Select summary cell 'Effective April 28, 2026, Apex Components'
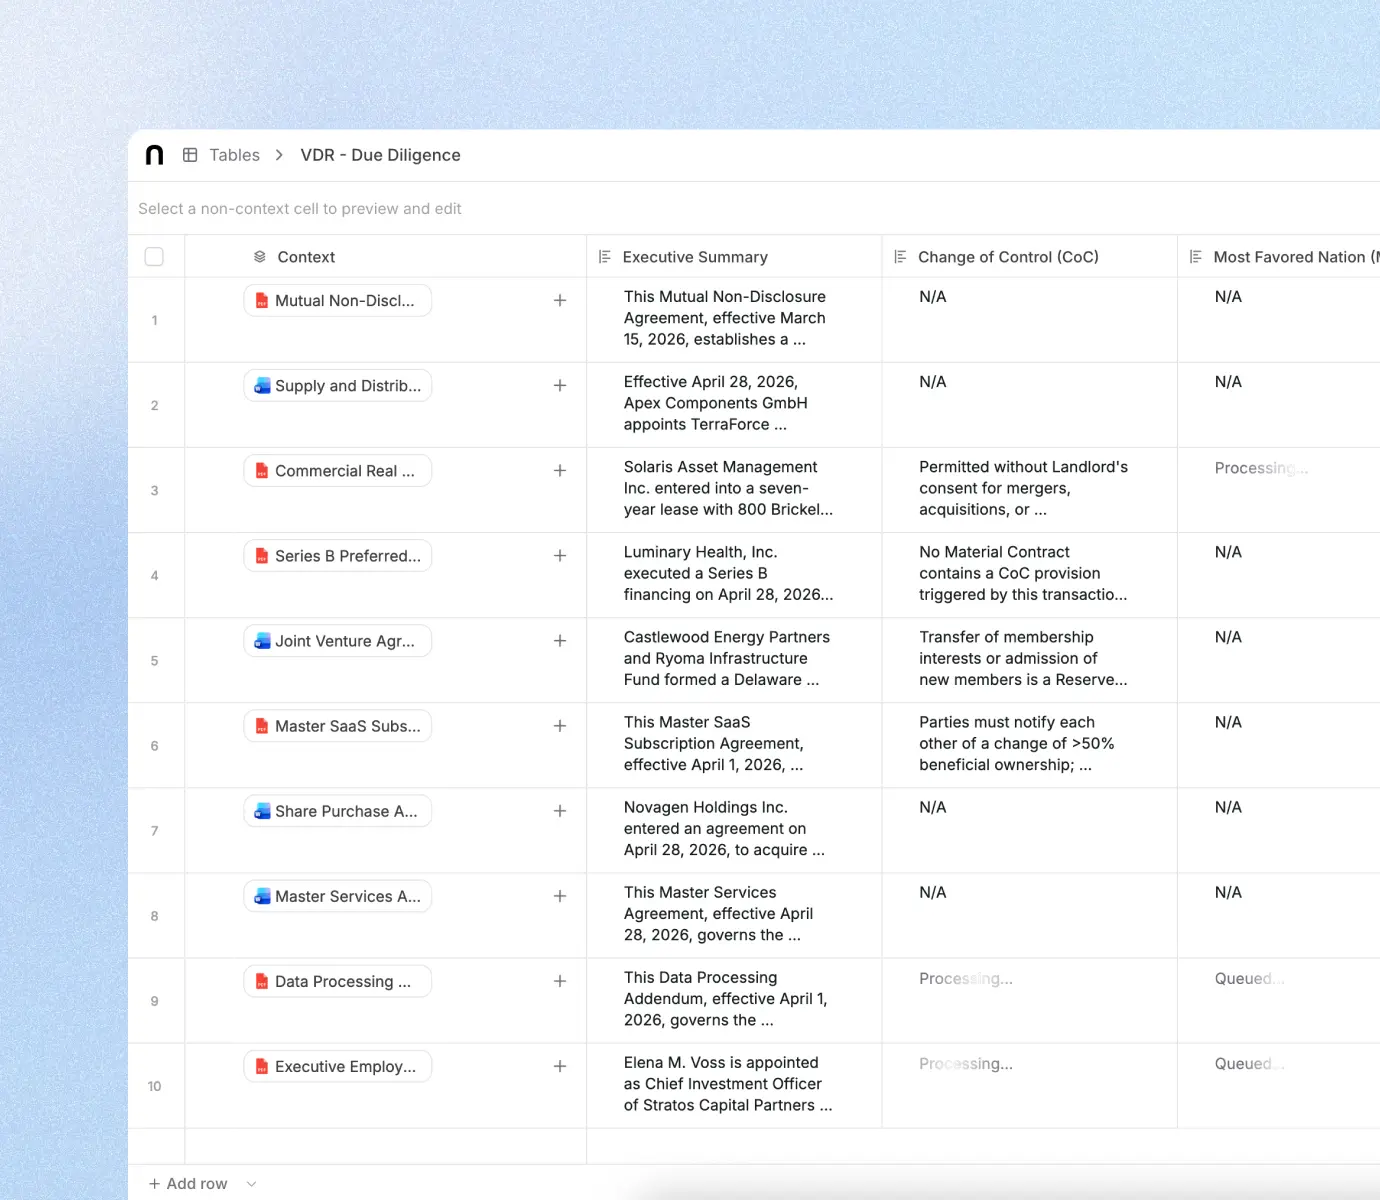Viewport: 1380px width, 1200px height. point(734,404)
